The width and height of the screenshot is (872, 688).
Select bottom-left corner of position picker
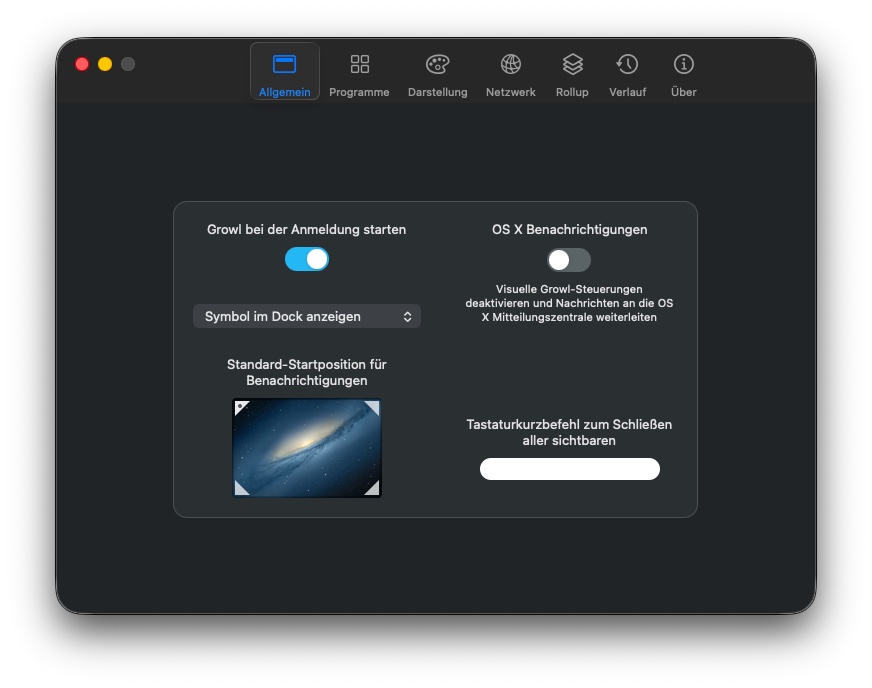click(x=241, y=488)
